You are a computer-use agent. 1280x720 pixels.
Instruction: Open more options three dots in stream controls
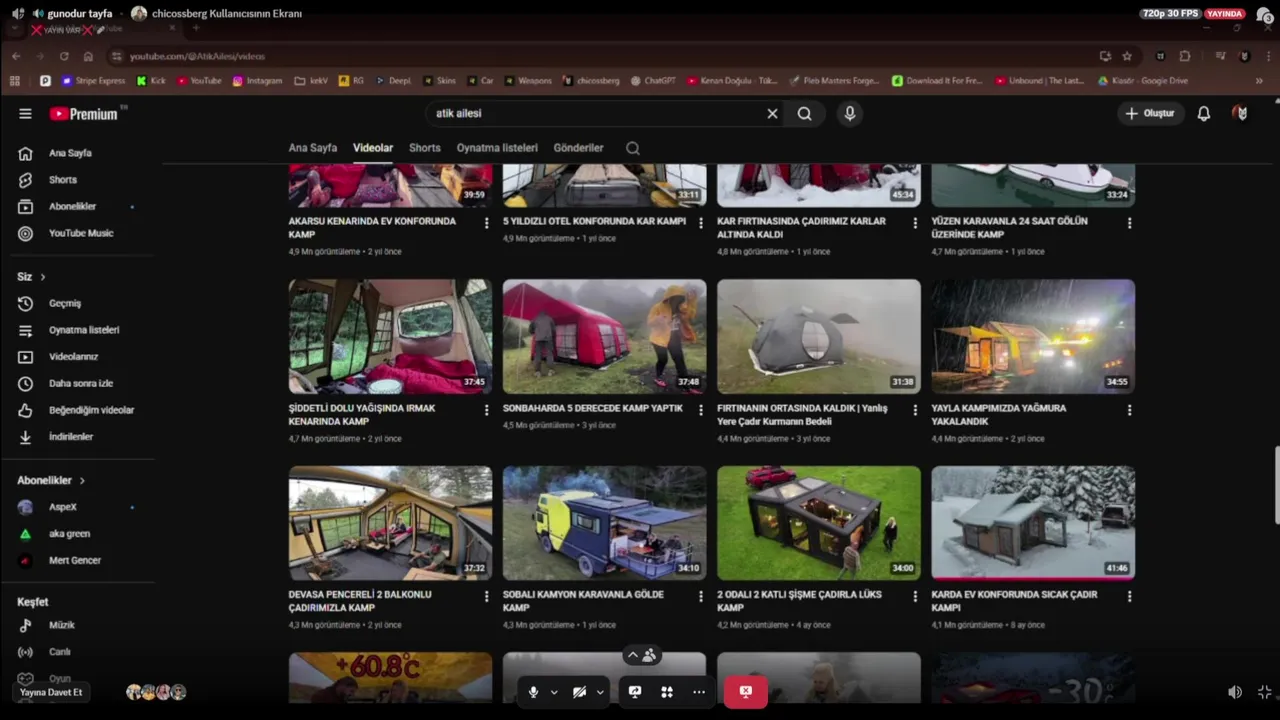[699, 692]
